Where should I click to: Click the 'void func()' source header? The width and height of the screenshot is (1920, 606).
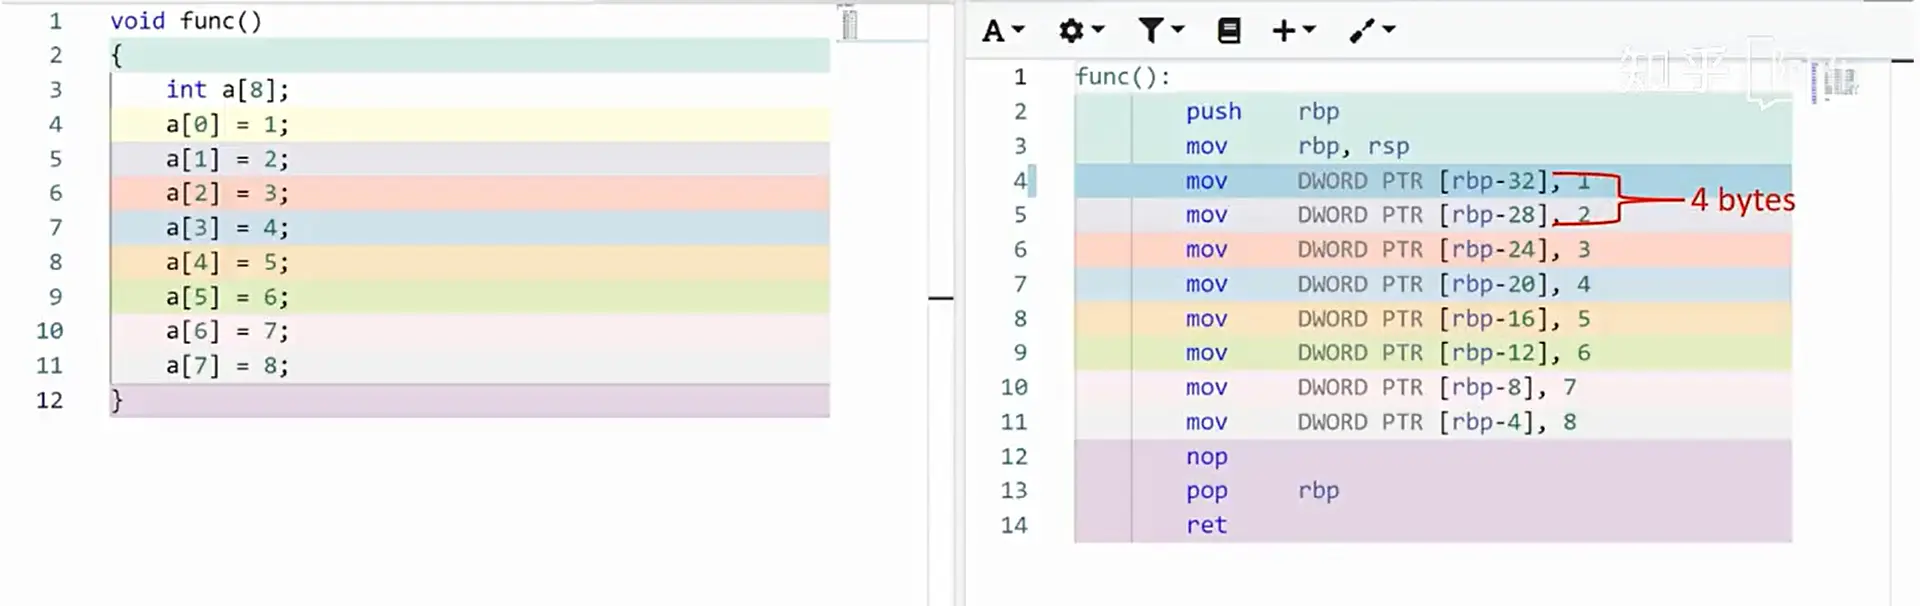[x=186, y=21]
